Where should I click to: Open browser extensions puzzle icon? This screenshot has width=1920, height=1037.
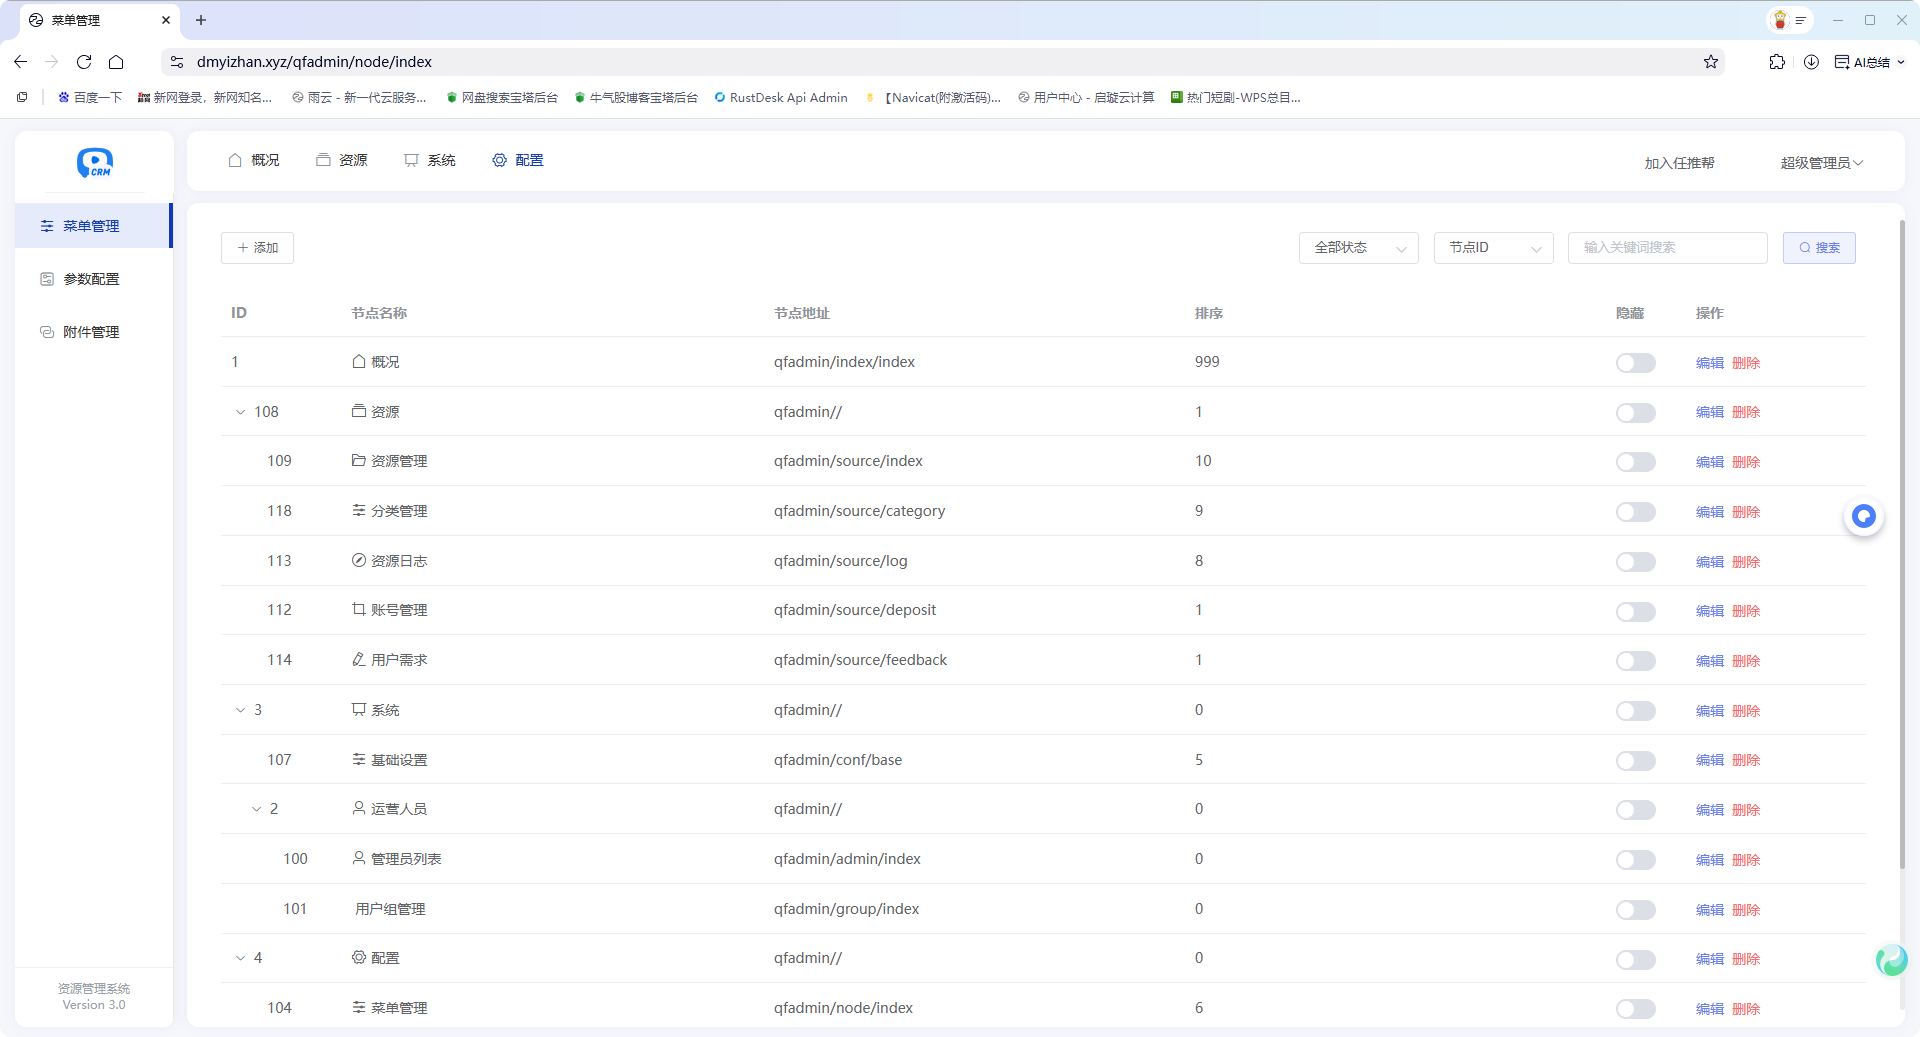pos(1777,62)
